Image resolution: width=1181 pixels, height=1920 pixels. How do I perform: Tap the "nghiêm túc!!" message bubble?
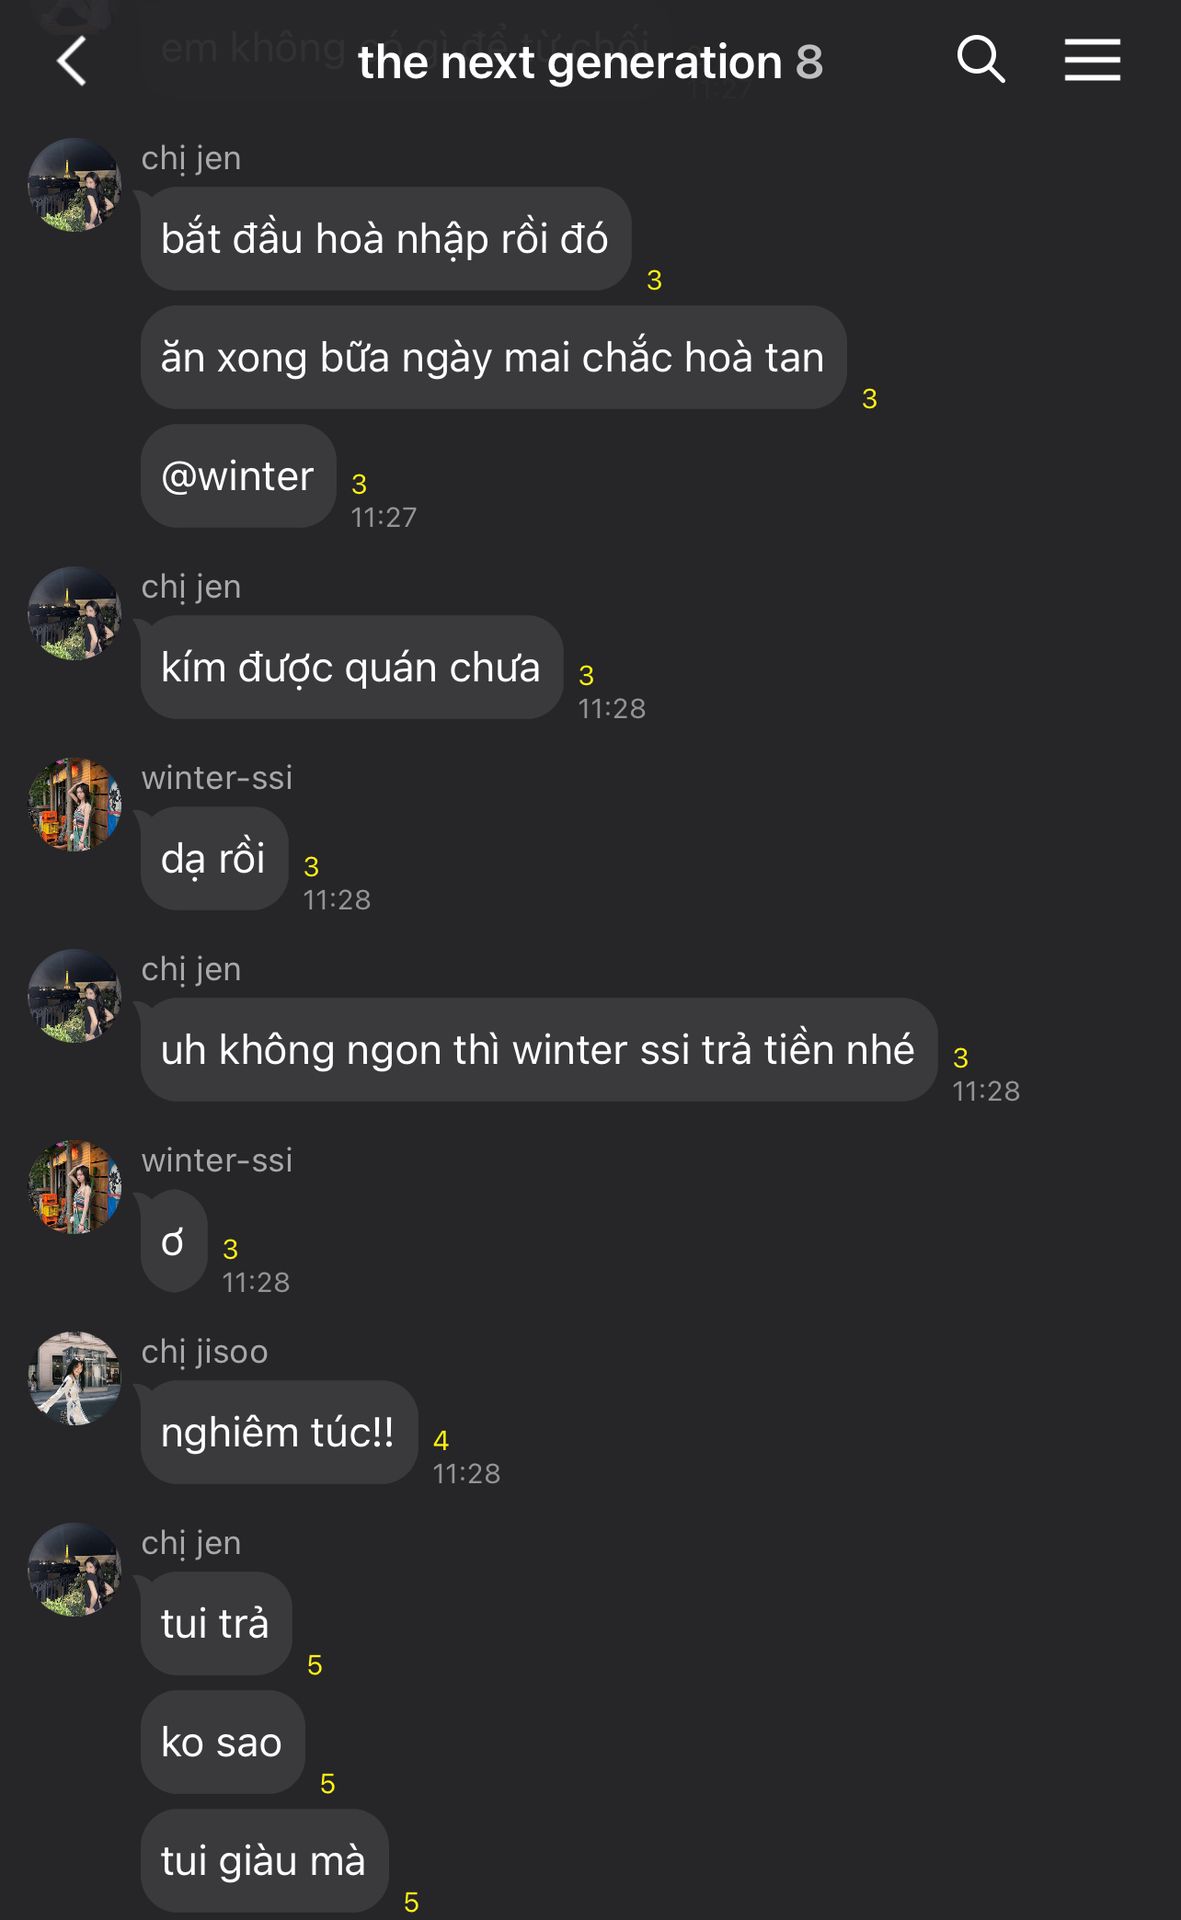pos(279,1432)
